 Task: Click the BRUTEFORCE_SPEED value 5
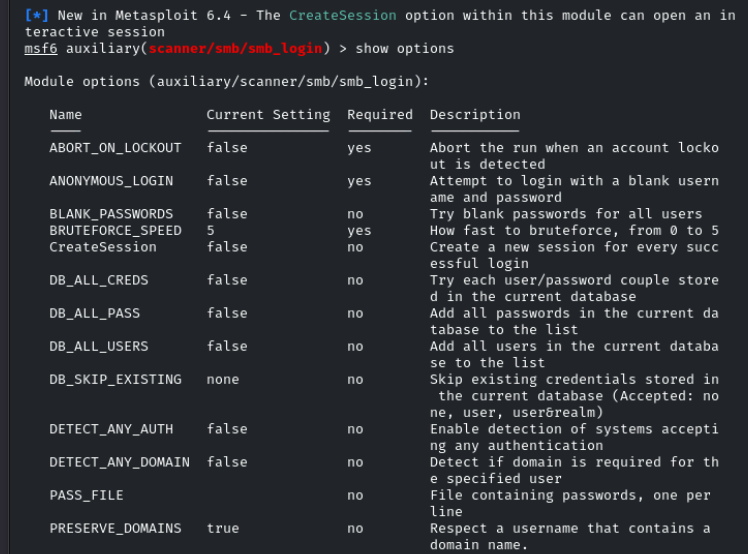(210, 230)
